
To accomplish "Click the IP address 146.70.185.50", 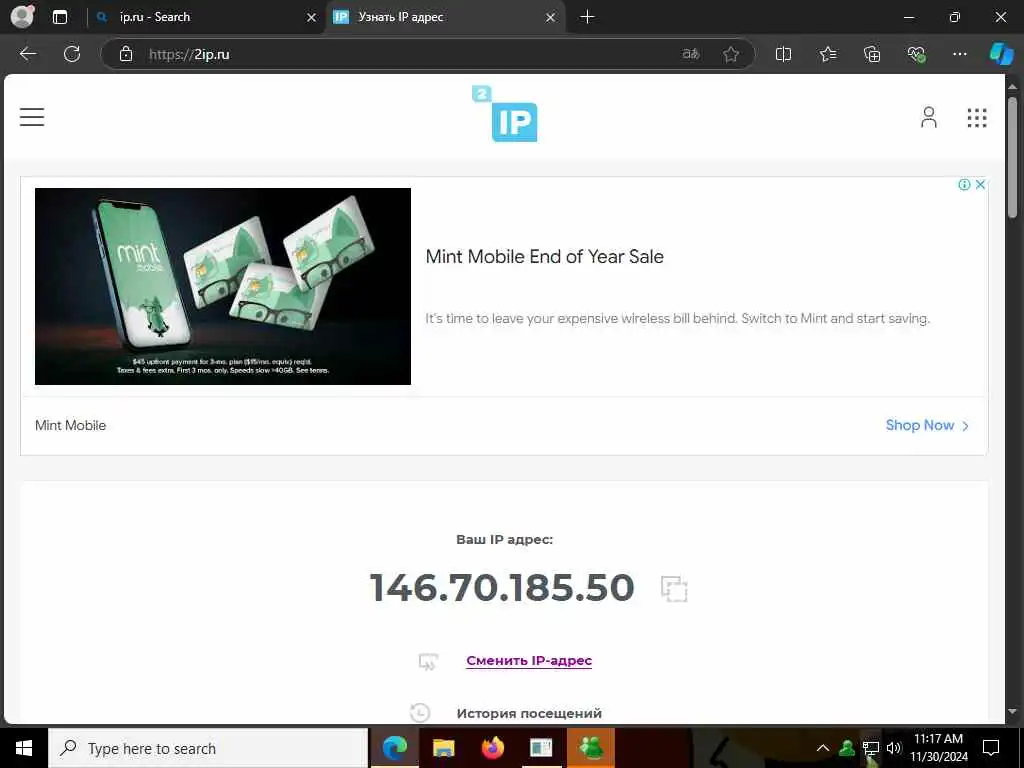I will tap(502, 587).
